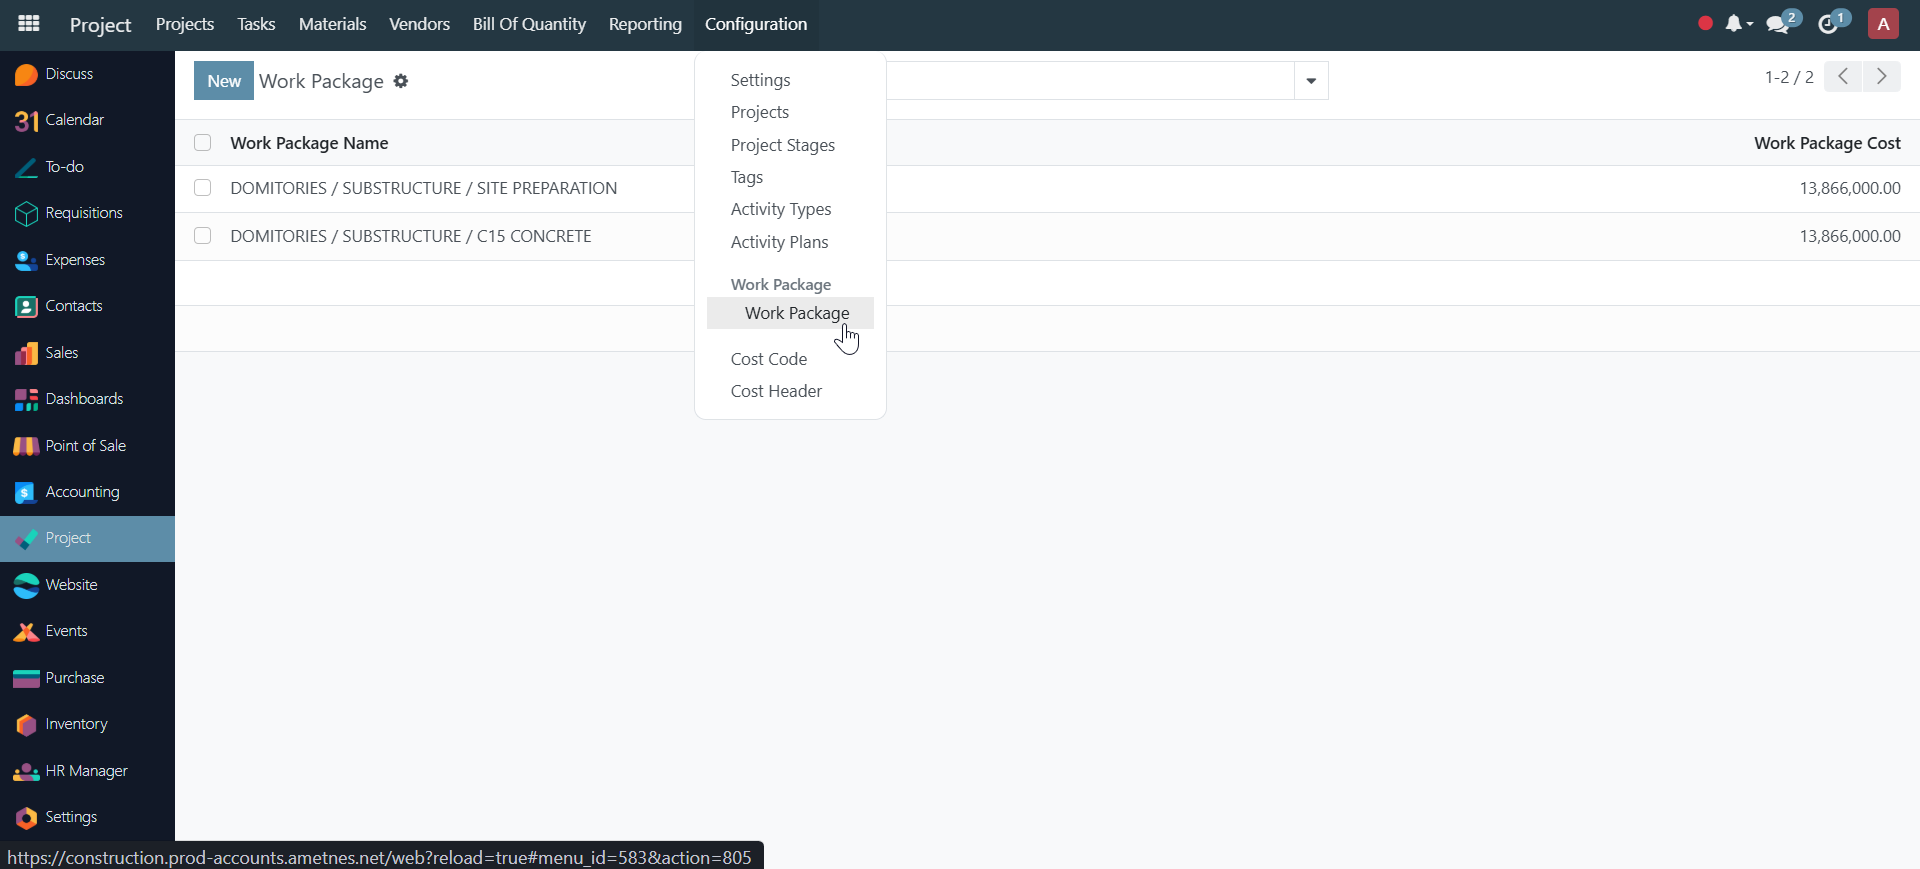This screenshot has height=869, width=1920.
Task: Choose Project Stages in the dropdown menu
Action: coord(782,145)
